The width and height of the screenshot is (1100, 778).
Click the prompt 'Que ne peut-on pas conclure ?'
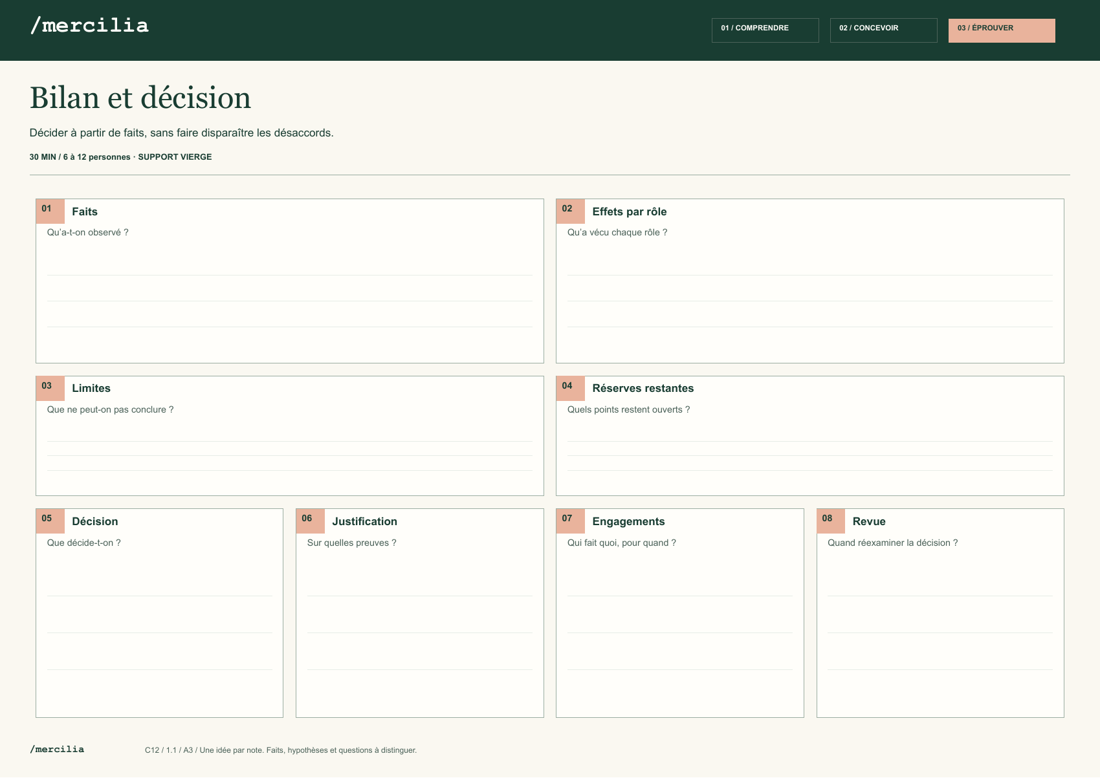tap(110, 410)
